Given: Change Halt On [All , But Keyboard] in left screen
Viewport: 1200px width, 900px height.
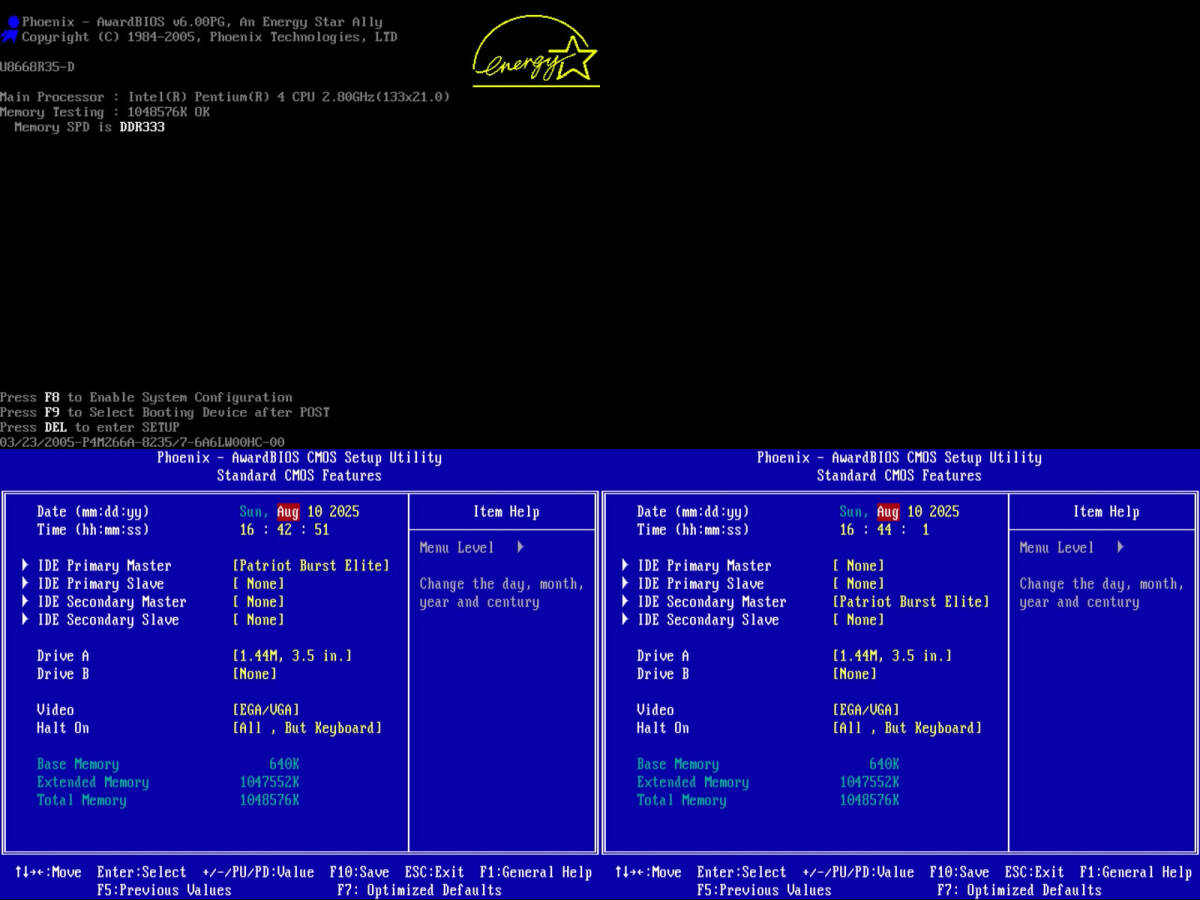Looking at the screenshot, I should tap(307, 728).
